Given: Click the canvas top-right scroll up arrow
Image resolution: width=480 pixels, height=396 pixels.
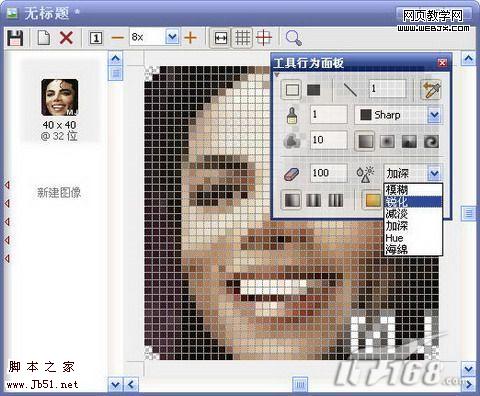Looking at the screenshot, I should point(468,59).
